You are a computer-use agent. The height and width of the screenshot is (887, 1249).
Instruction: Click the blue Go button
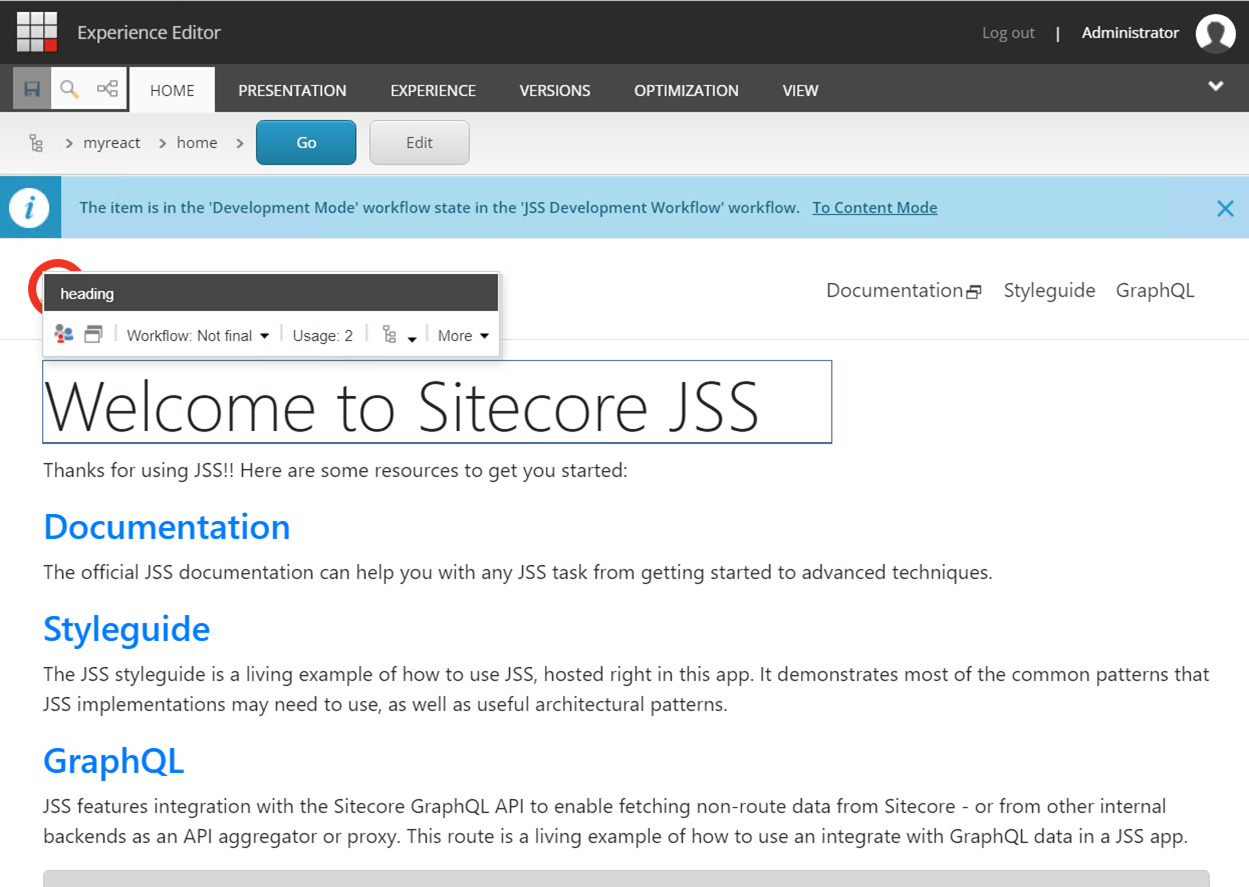pyautogui.click(x=306, y=142)
